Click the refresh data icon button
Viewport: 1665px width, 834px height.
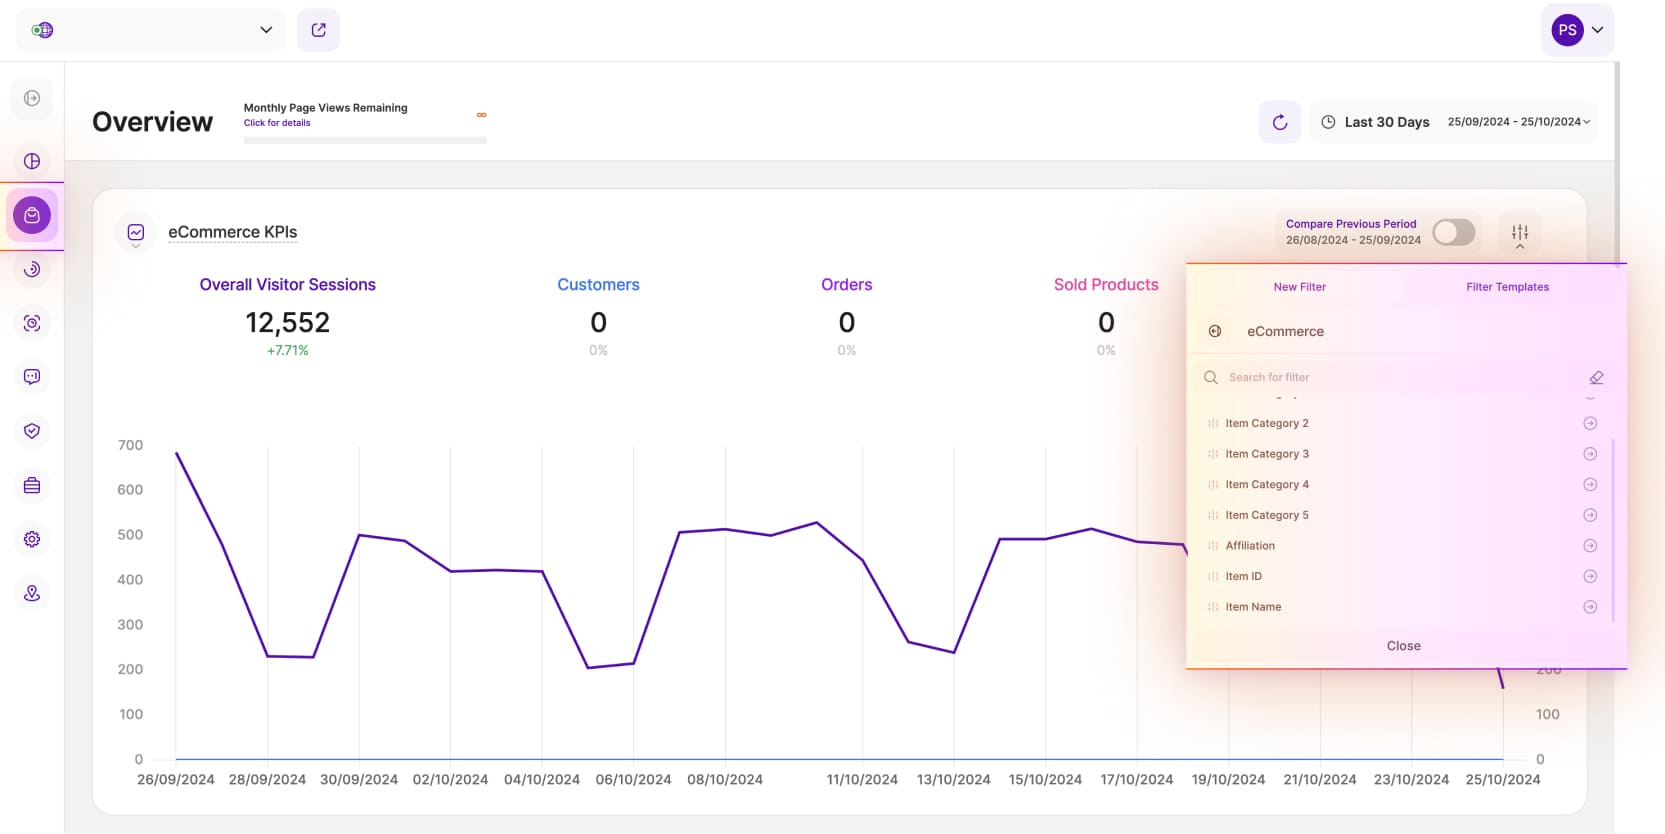(x=1279, y=122)
